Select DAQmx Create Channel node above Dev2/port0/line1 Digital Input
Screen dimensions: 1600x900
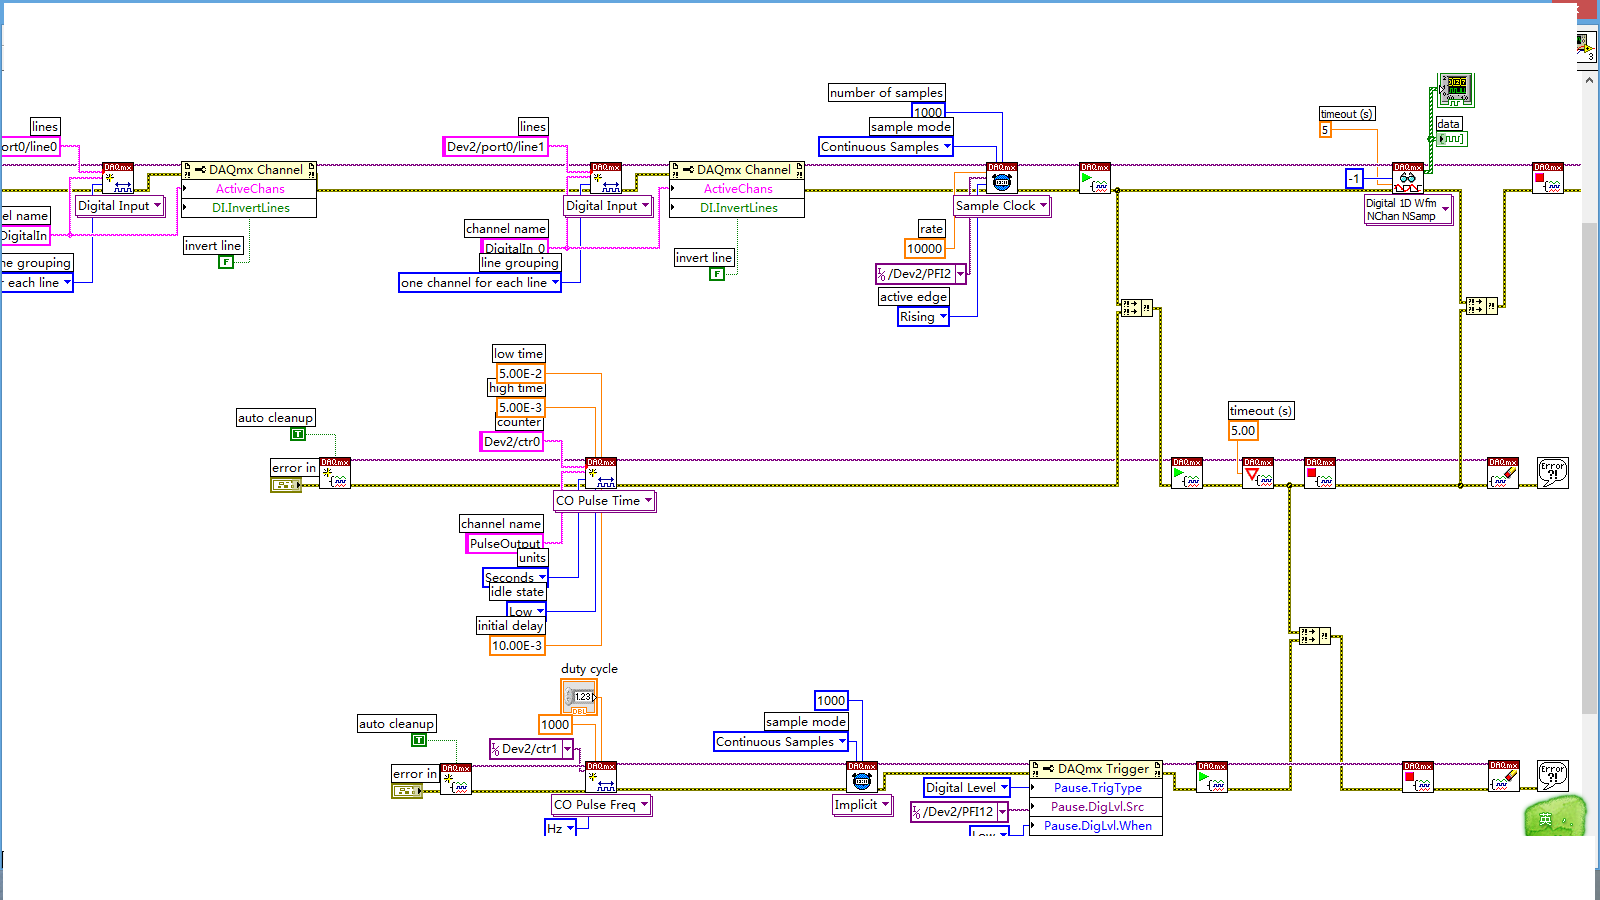point(606,179)
